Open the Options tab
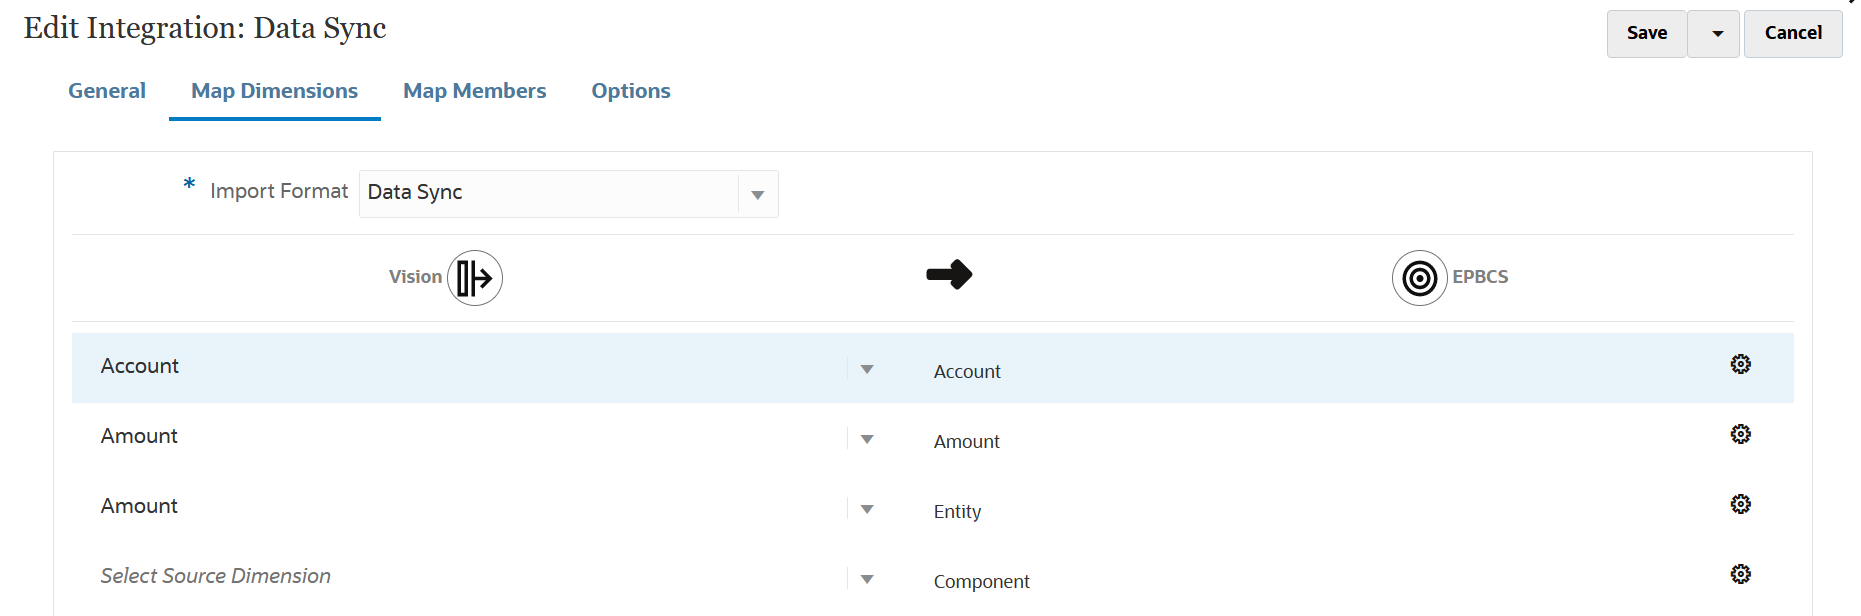Image resolution: width=1861 pixels, height=616 pixels. point(631,91)
